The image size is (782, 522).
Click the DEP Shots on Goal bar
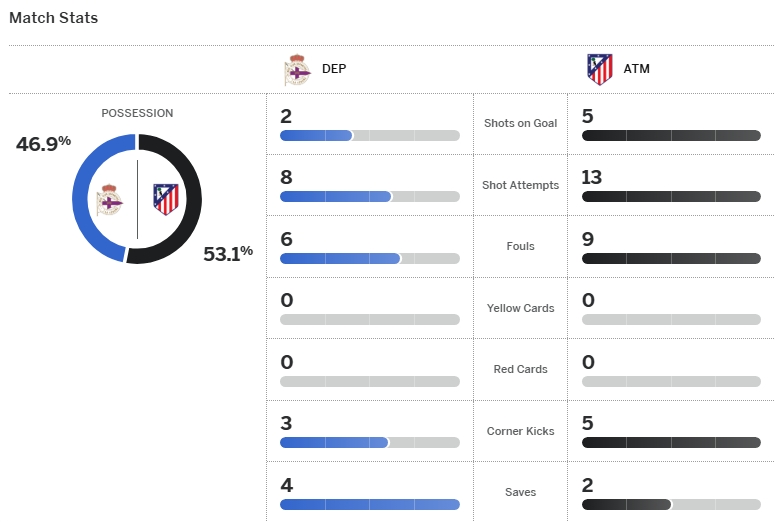pyautogui.click(x=369, y=135)
